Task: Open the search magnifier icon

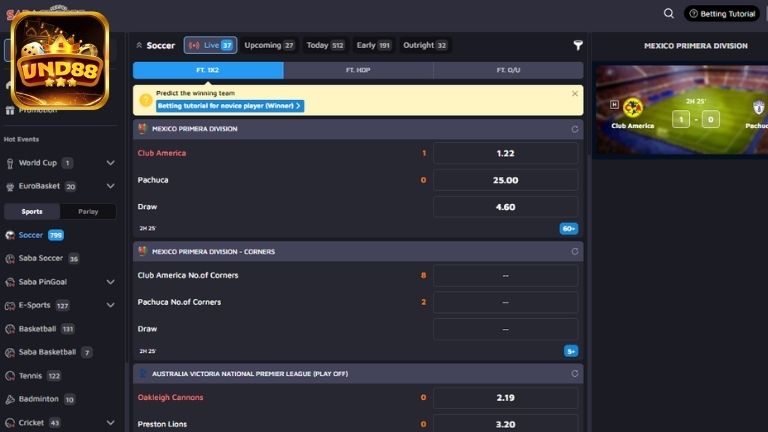Action: (669, 14)
